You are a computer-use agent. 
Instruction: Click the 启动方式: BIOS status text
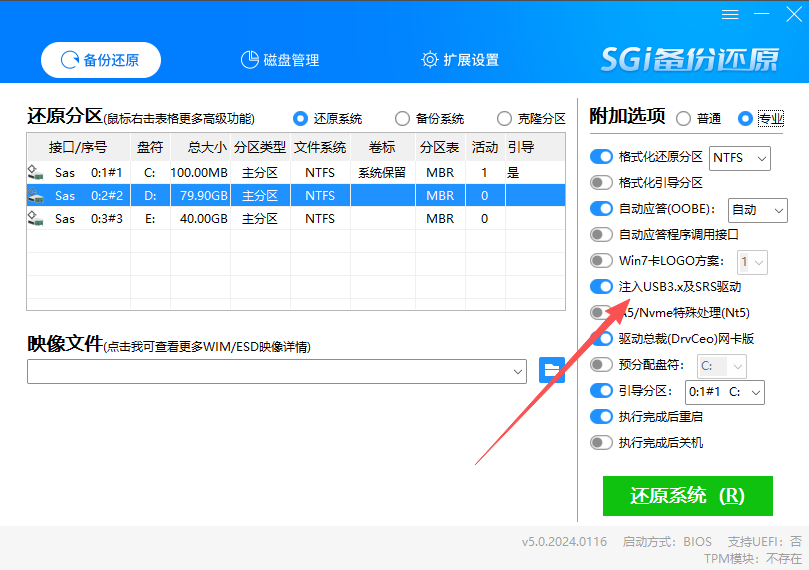coord(667,542)
